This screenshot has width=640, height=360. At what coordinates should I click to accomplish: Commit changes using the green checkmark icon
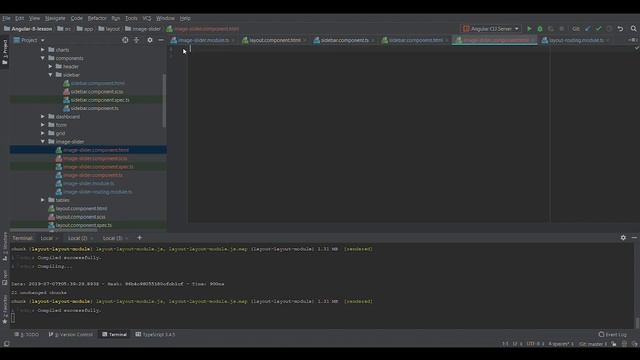(598, 29)
